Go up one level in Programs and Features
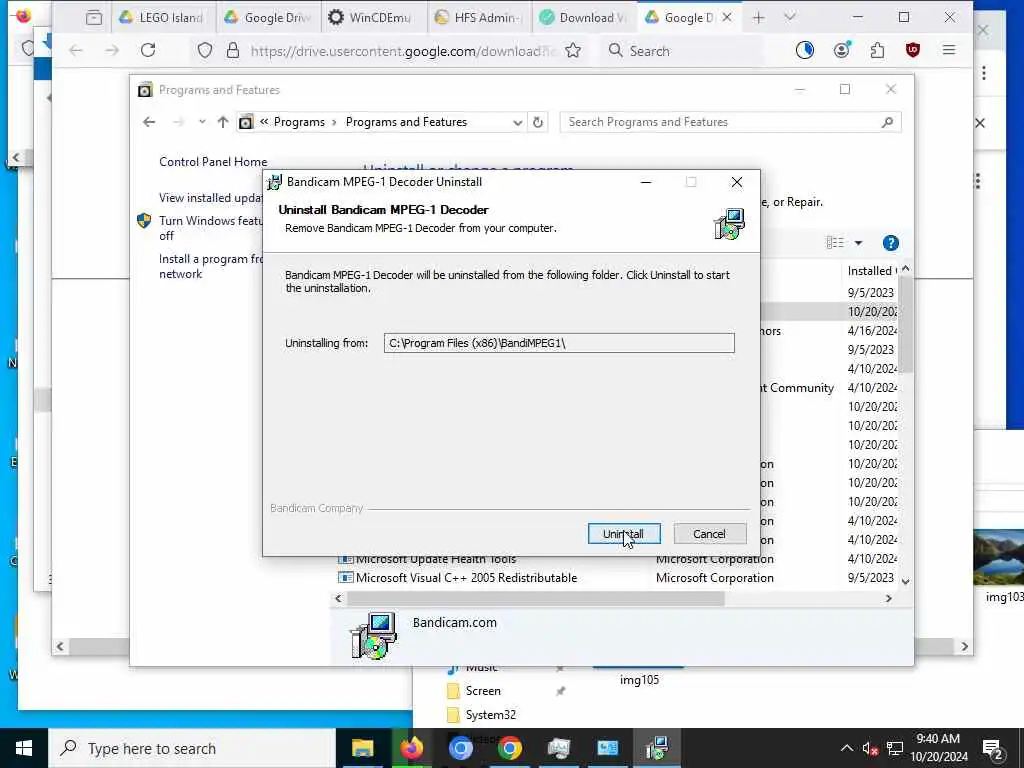This screenshot has height=768, width=1024. point(223,122)
